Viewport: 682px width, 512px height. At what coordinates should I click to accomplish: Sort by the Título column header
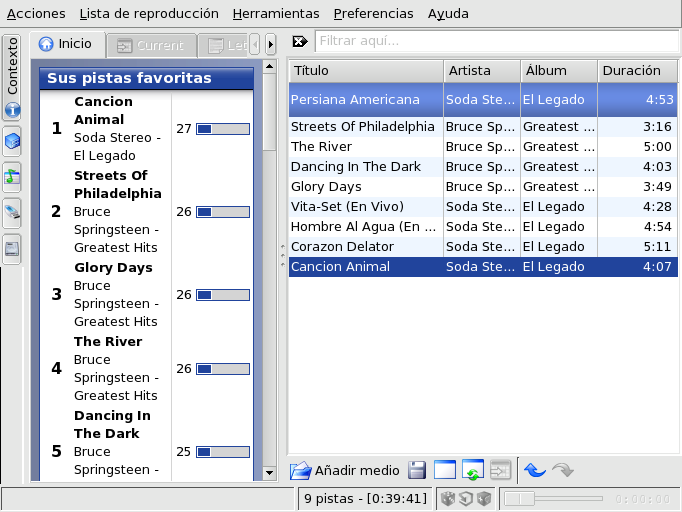click(x=366, y=71)
